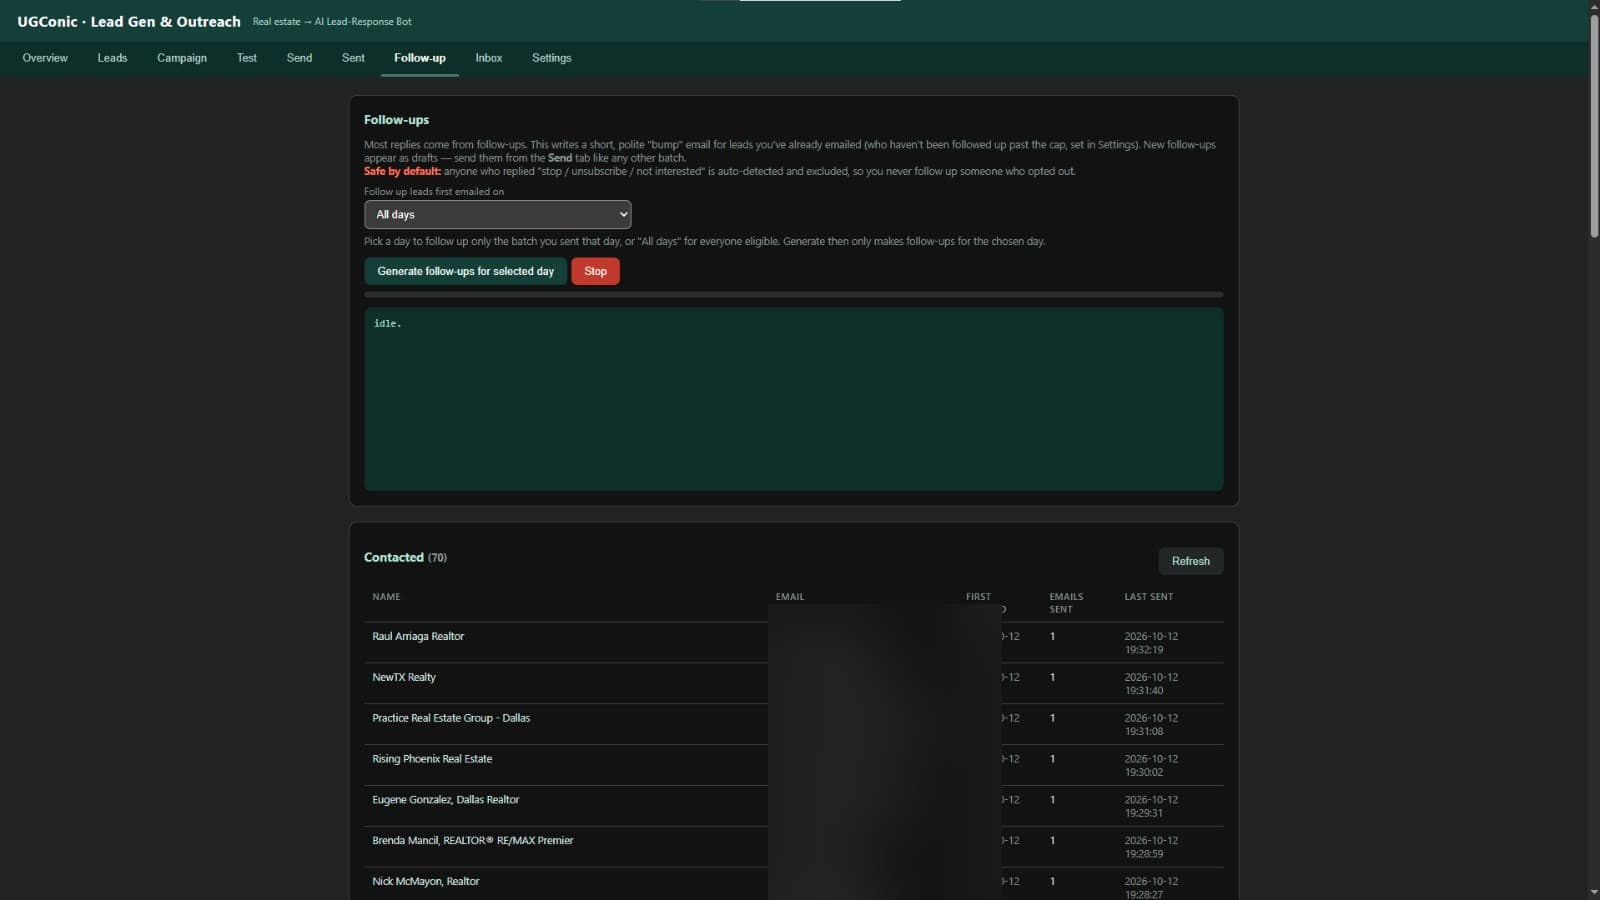Click the EMAILS SENT column header
The image size is (1600, 900).
pos(1066,603)
